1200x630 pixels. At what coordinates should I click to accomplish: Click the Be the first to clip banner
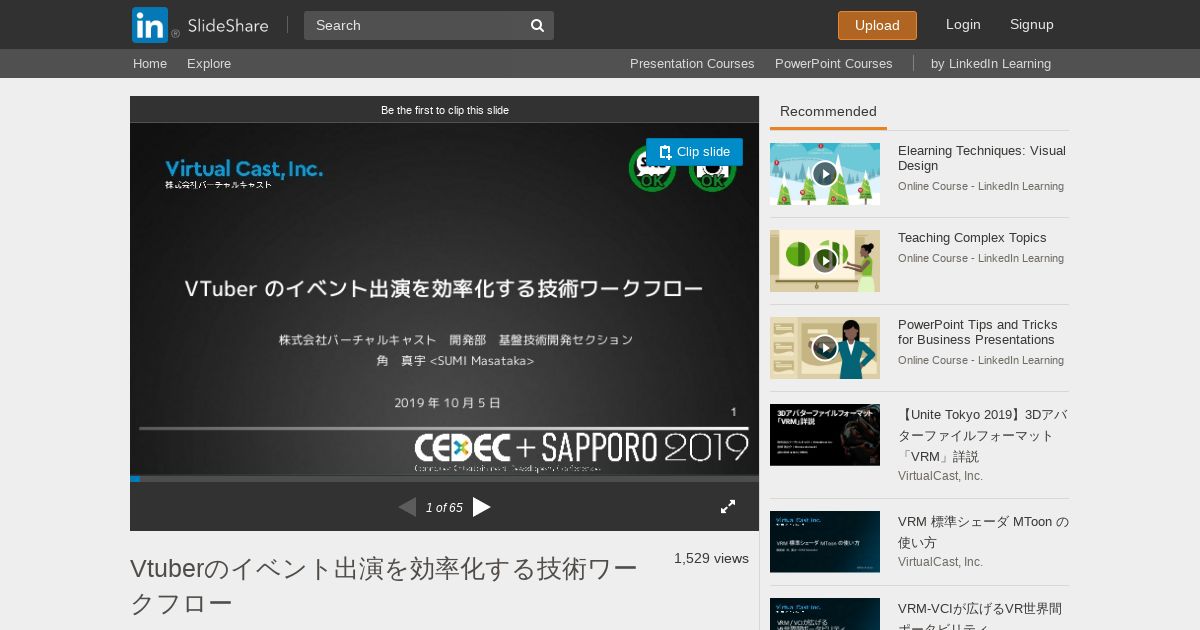coord(445,110)
